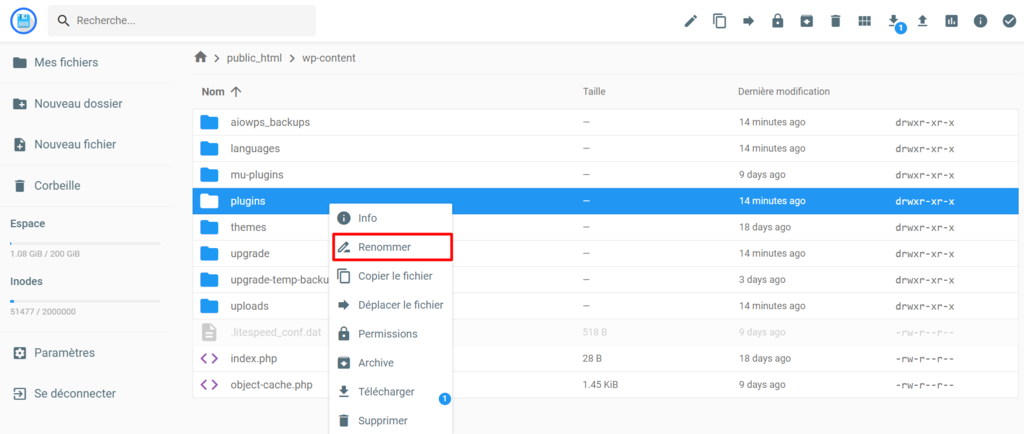Open the chart statistics icon in toolbar
Viewport: 1024px width, 434px height.
click(x=952, y=21)
